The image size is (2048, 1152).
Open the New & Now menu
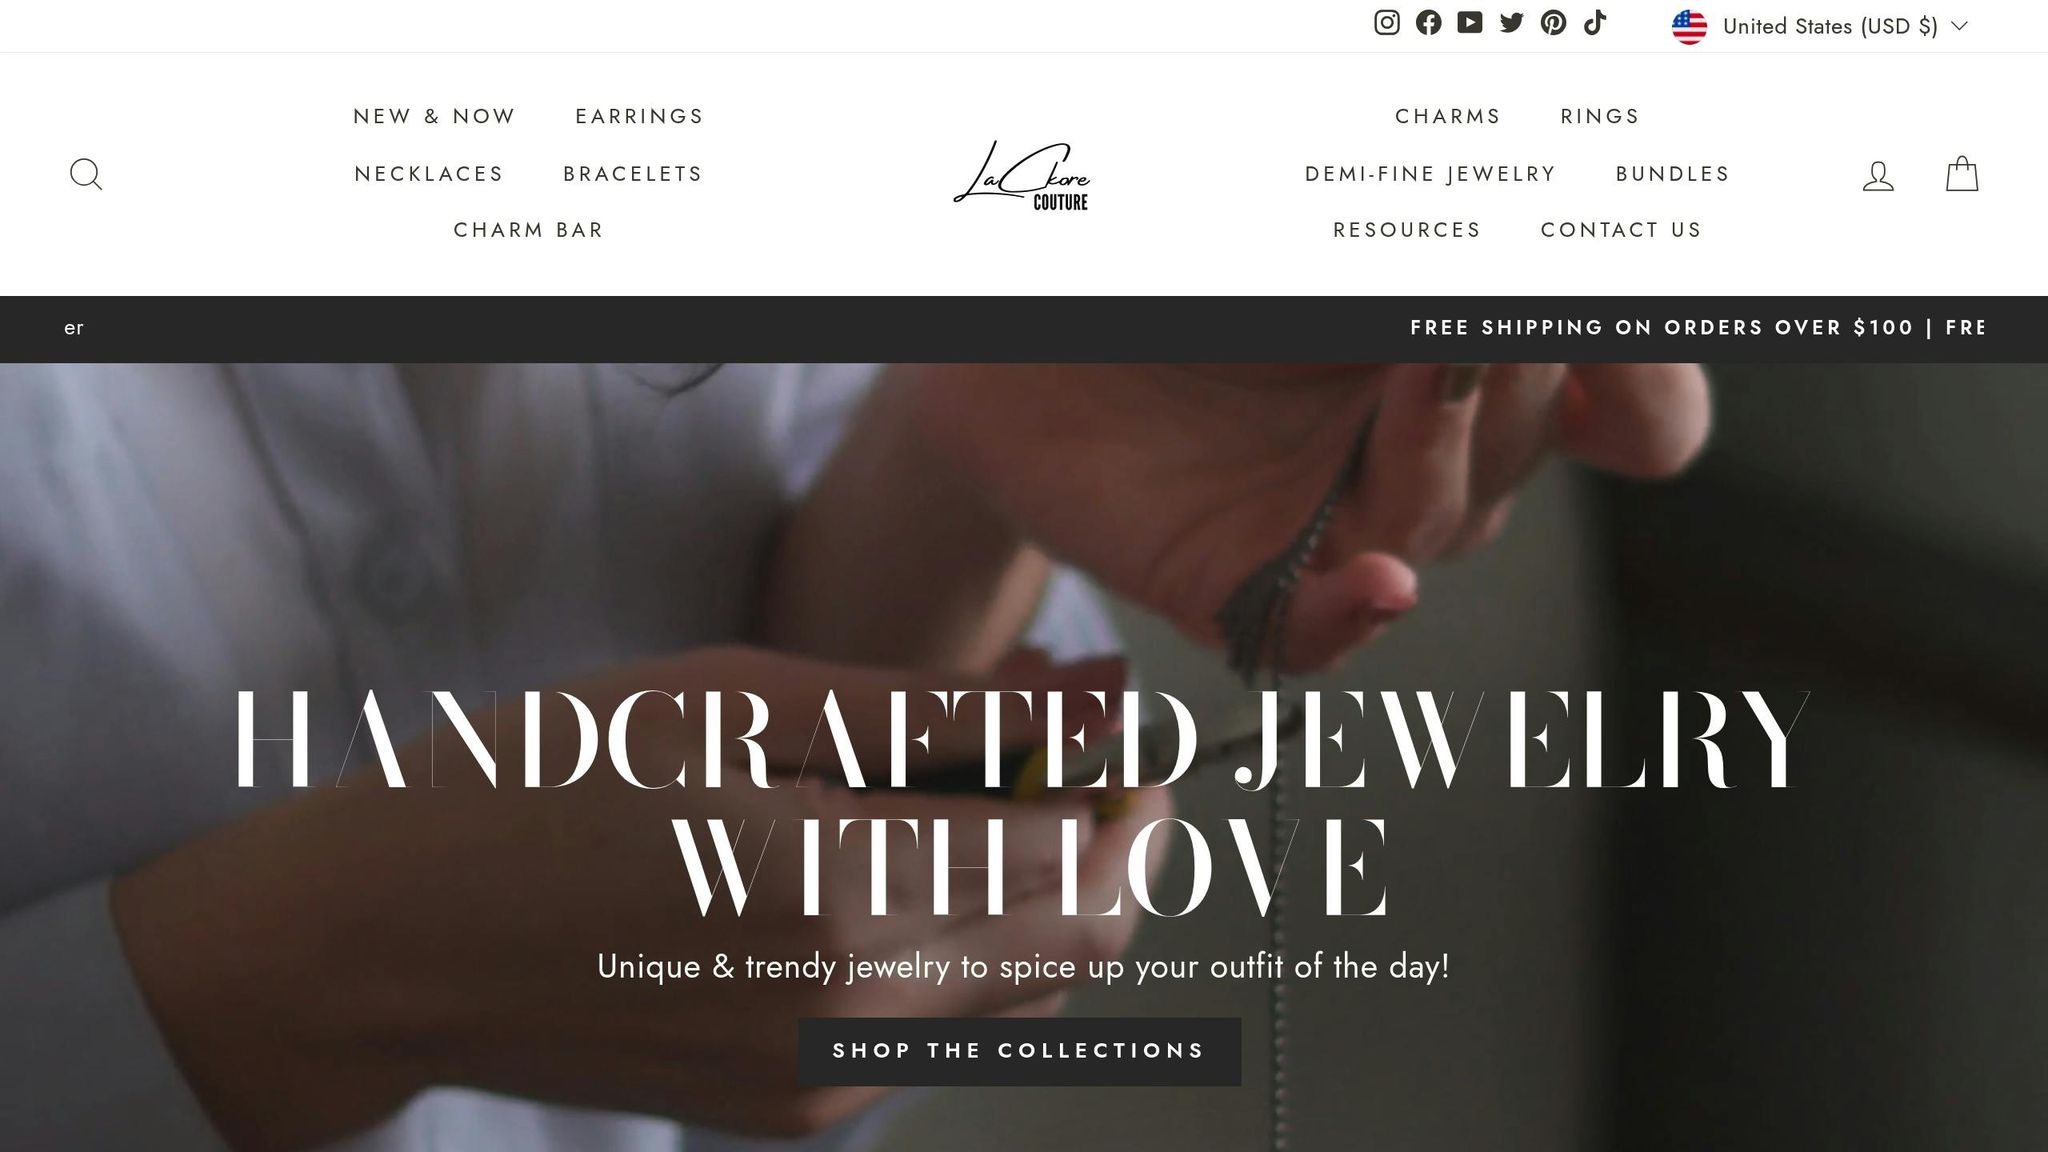tap(434, 116)
